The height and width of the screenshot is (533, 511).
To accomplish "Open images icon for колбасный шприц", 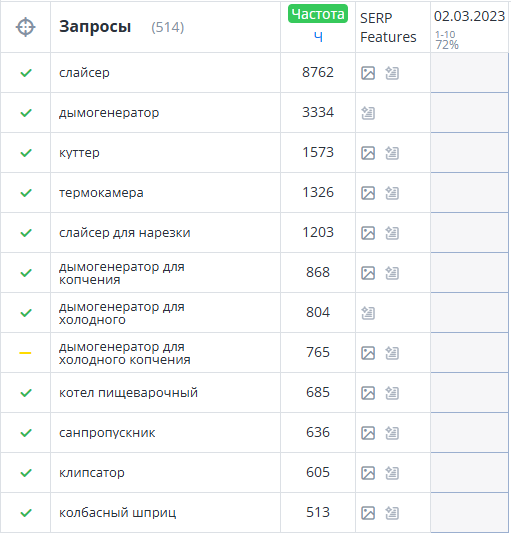I will [368, 513].
